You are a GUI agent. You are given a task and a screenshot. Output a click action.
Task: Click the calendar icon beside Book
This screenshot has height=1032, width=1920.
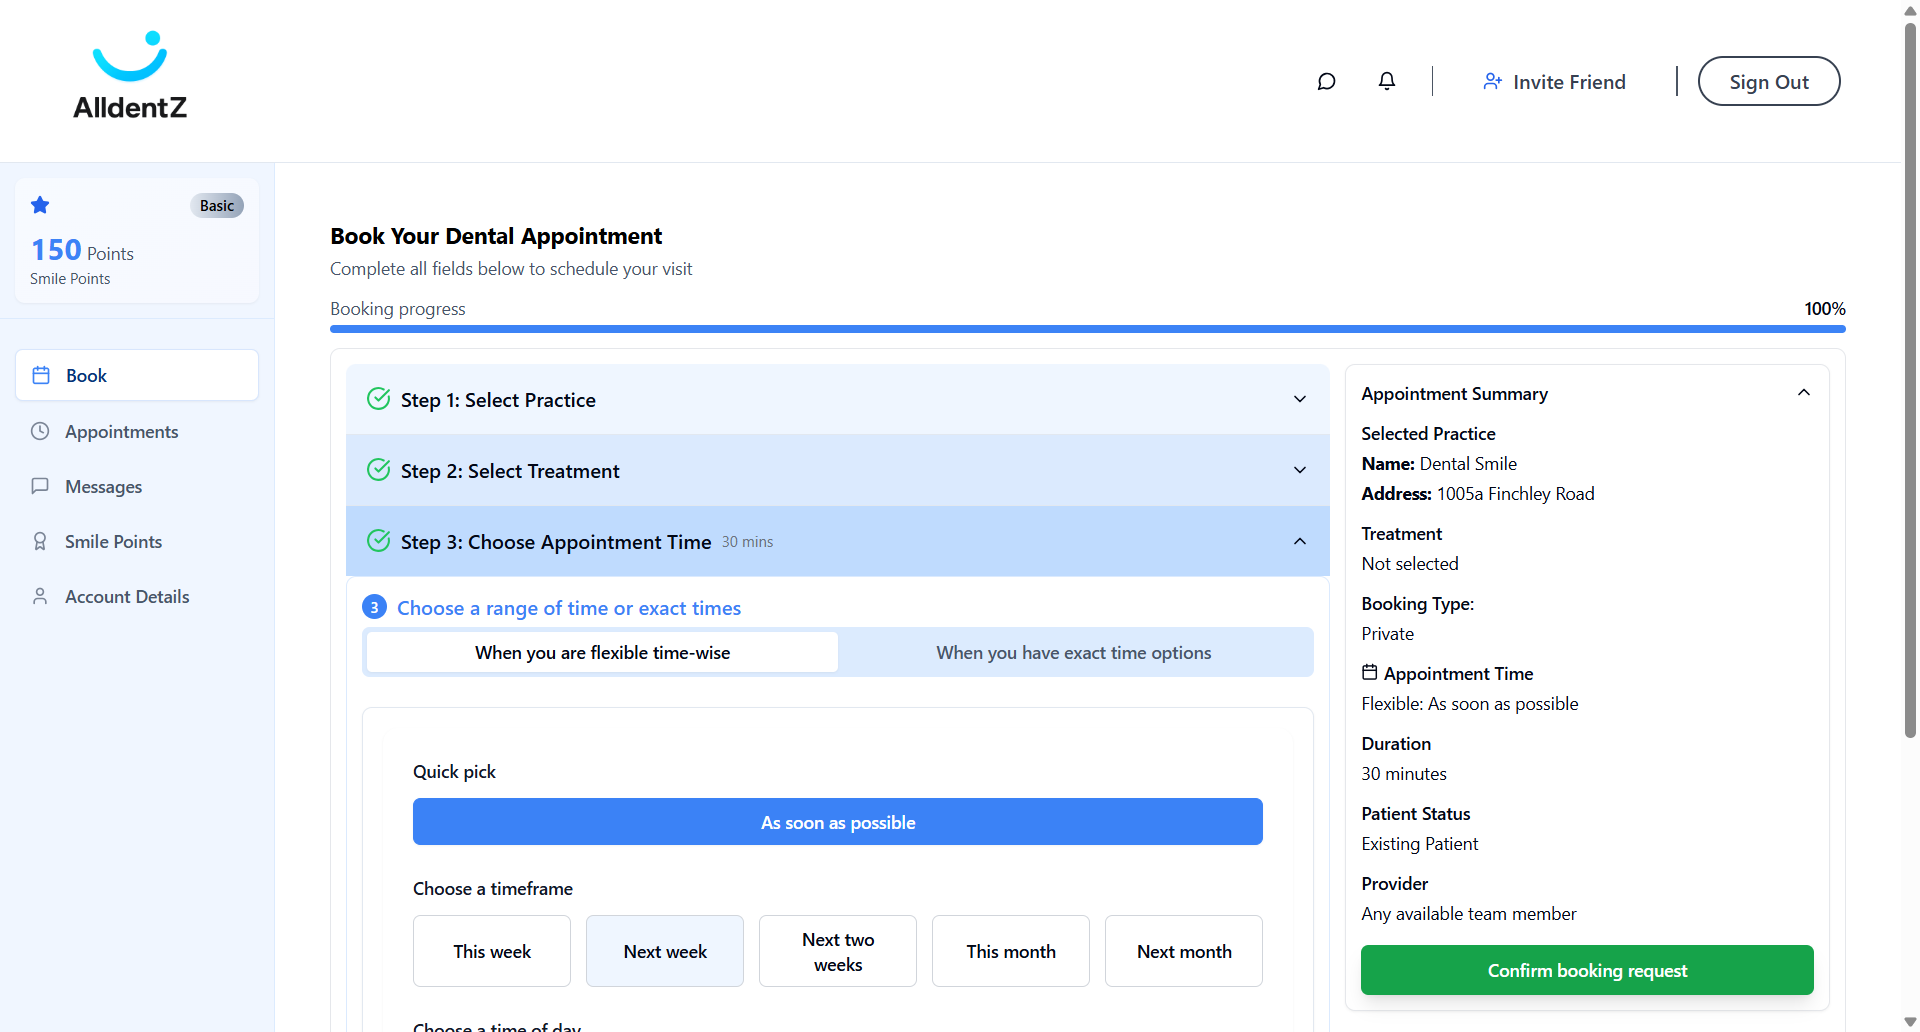[x=41, y=376]
